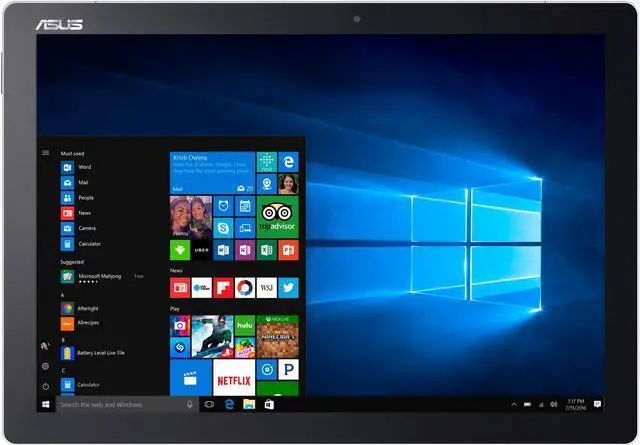
Task: Open the green tile beside Uber
Action: [180, 250]
